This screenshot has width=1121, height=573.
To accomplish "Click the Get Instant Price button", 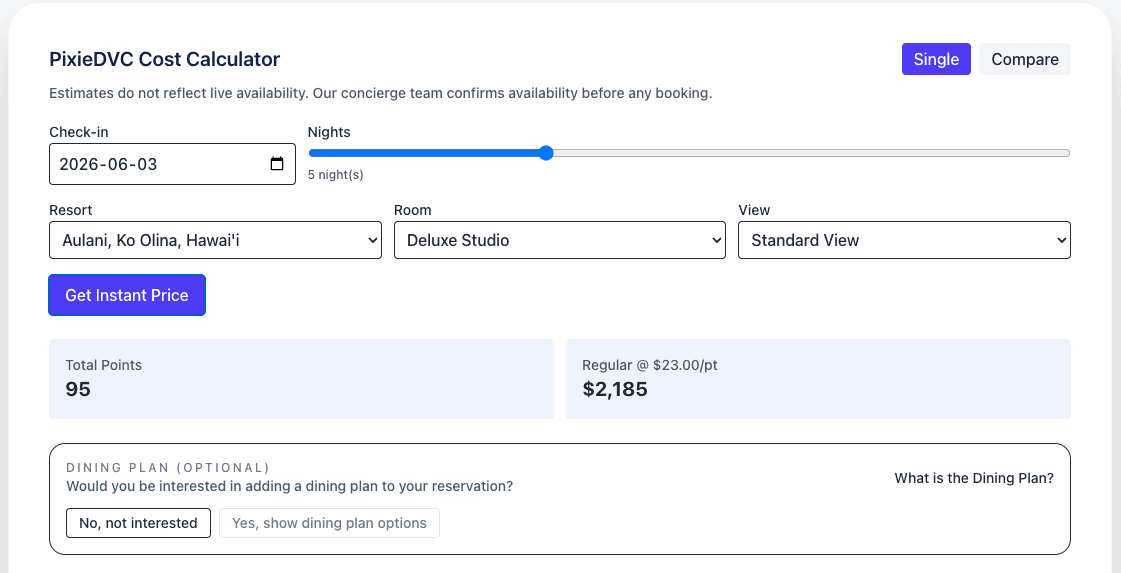I will (127, 295).
